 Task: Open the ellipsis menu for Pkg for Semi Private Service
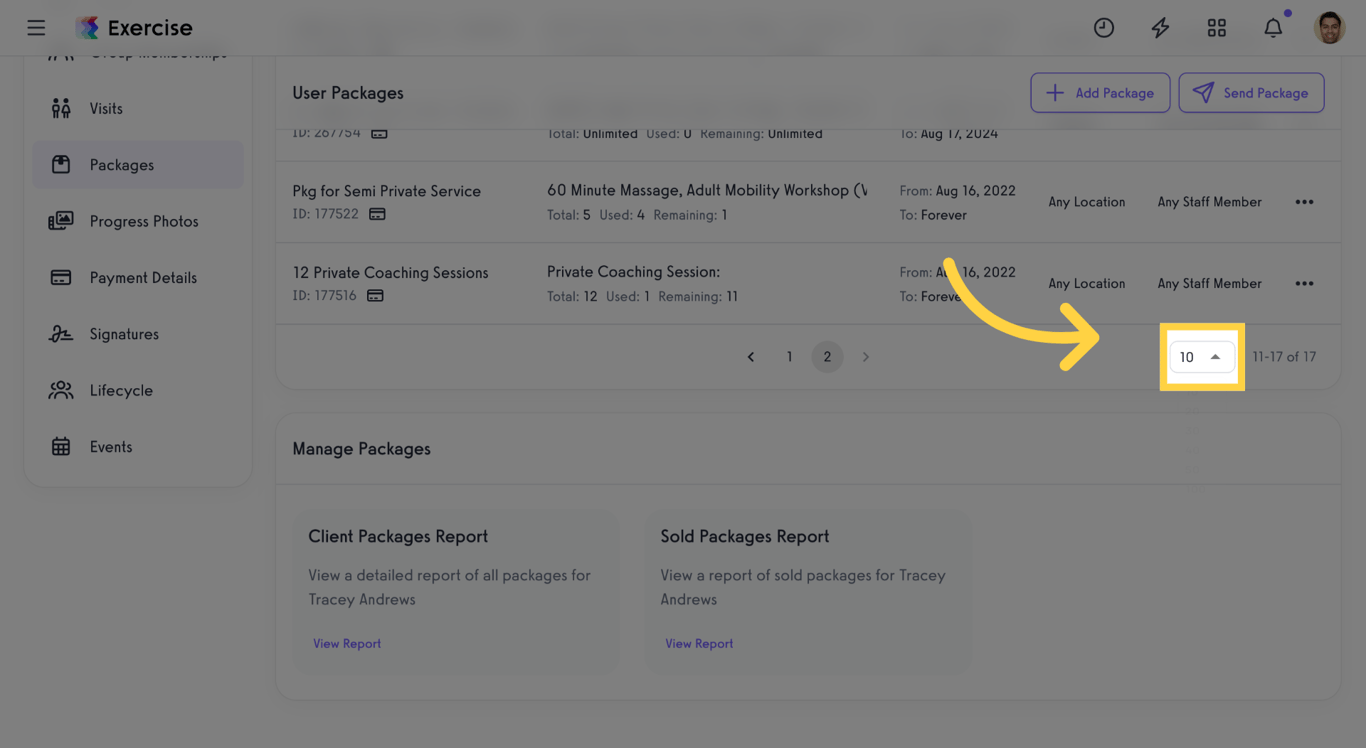(1304, 201)
